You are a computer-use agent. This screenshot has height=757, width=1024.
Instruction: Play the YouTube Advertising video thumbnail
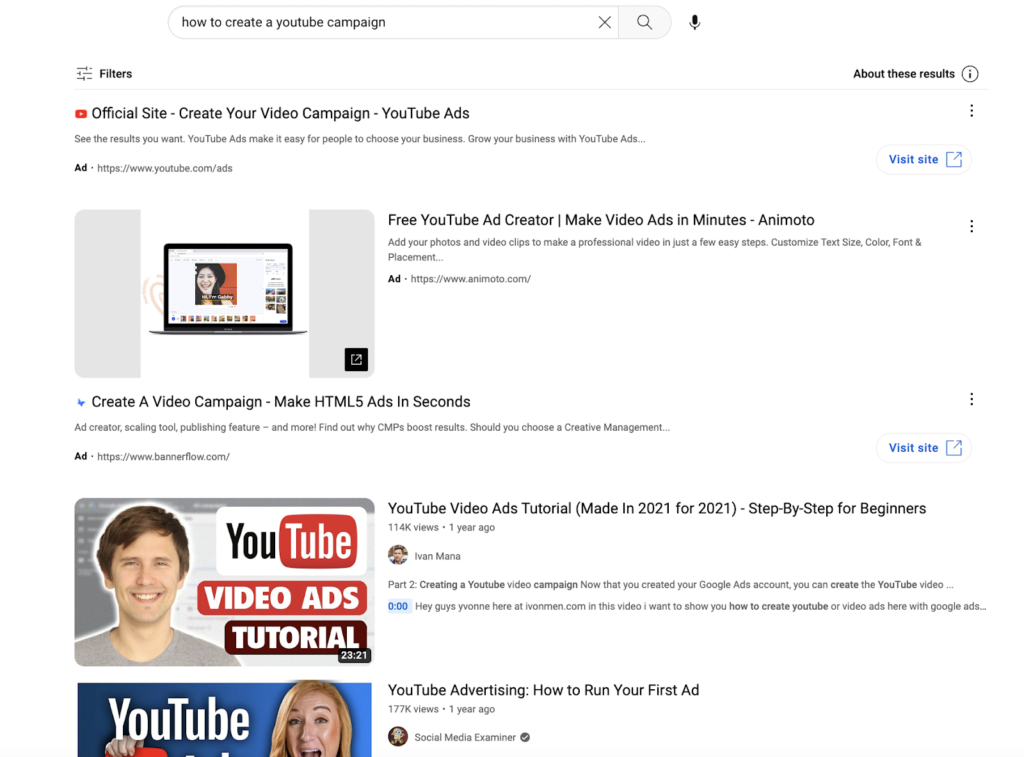(224, 719)
